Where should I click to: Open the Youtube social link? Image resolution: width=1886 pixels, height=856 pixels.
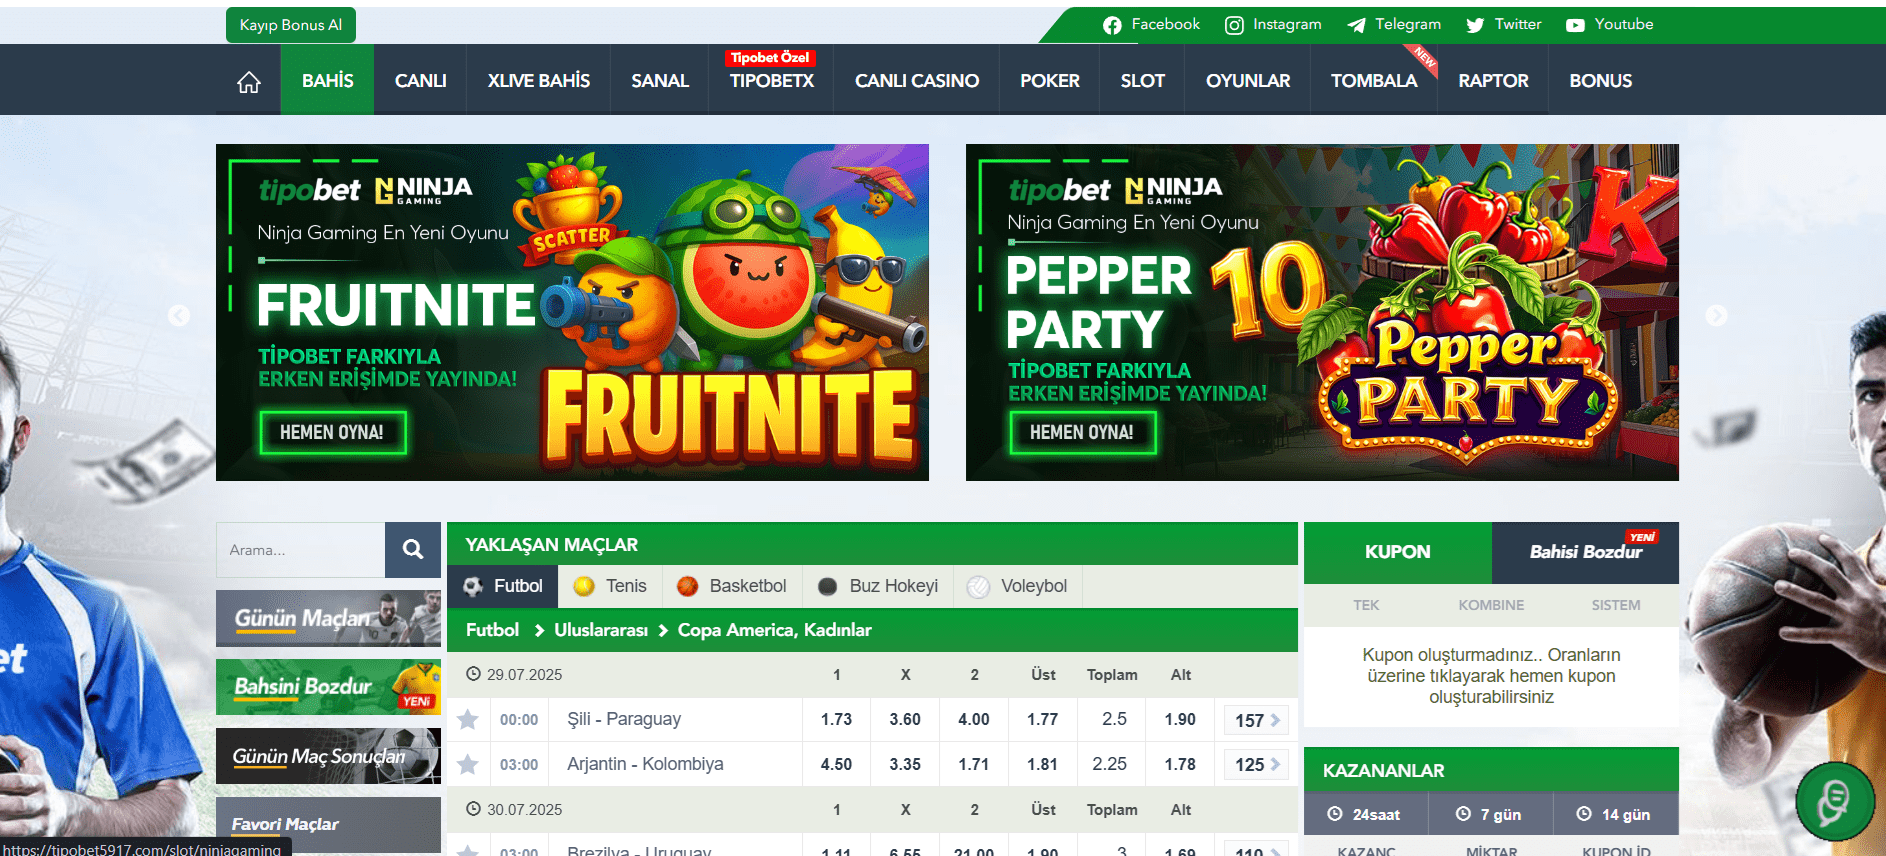(x=1609, y=24)
